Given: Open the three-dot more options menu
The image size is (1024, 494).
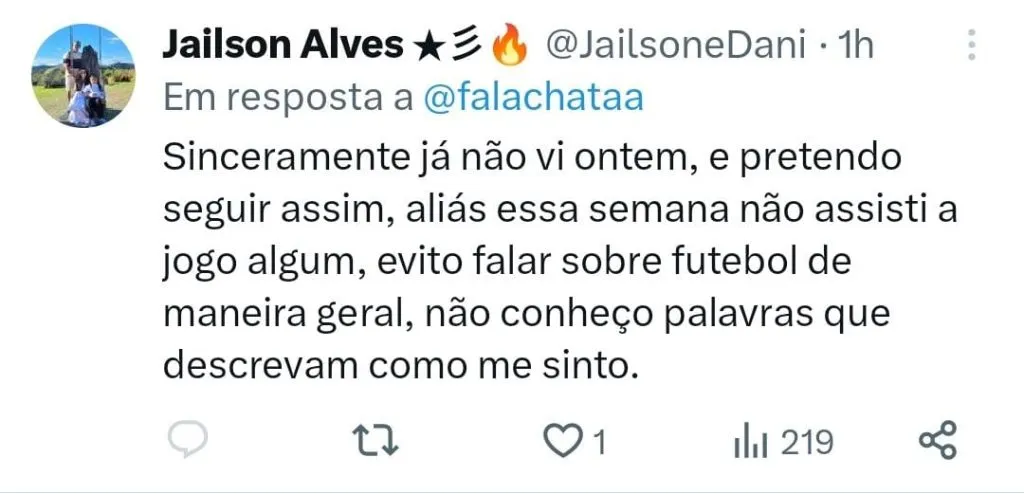Looking at the screenshot, I should click(x=972, y=46).
